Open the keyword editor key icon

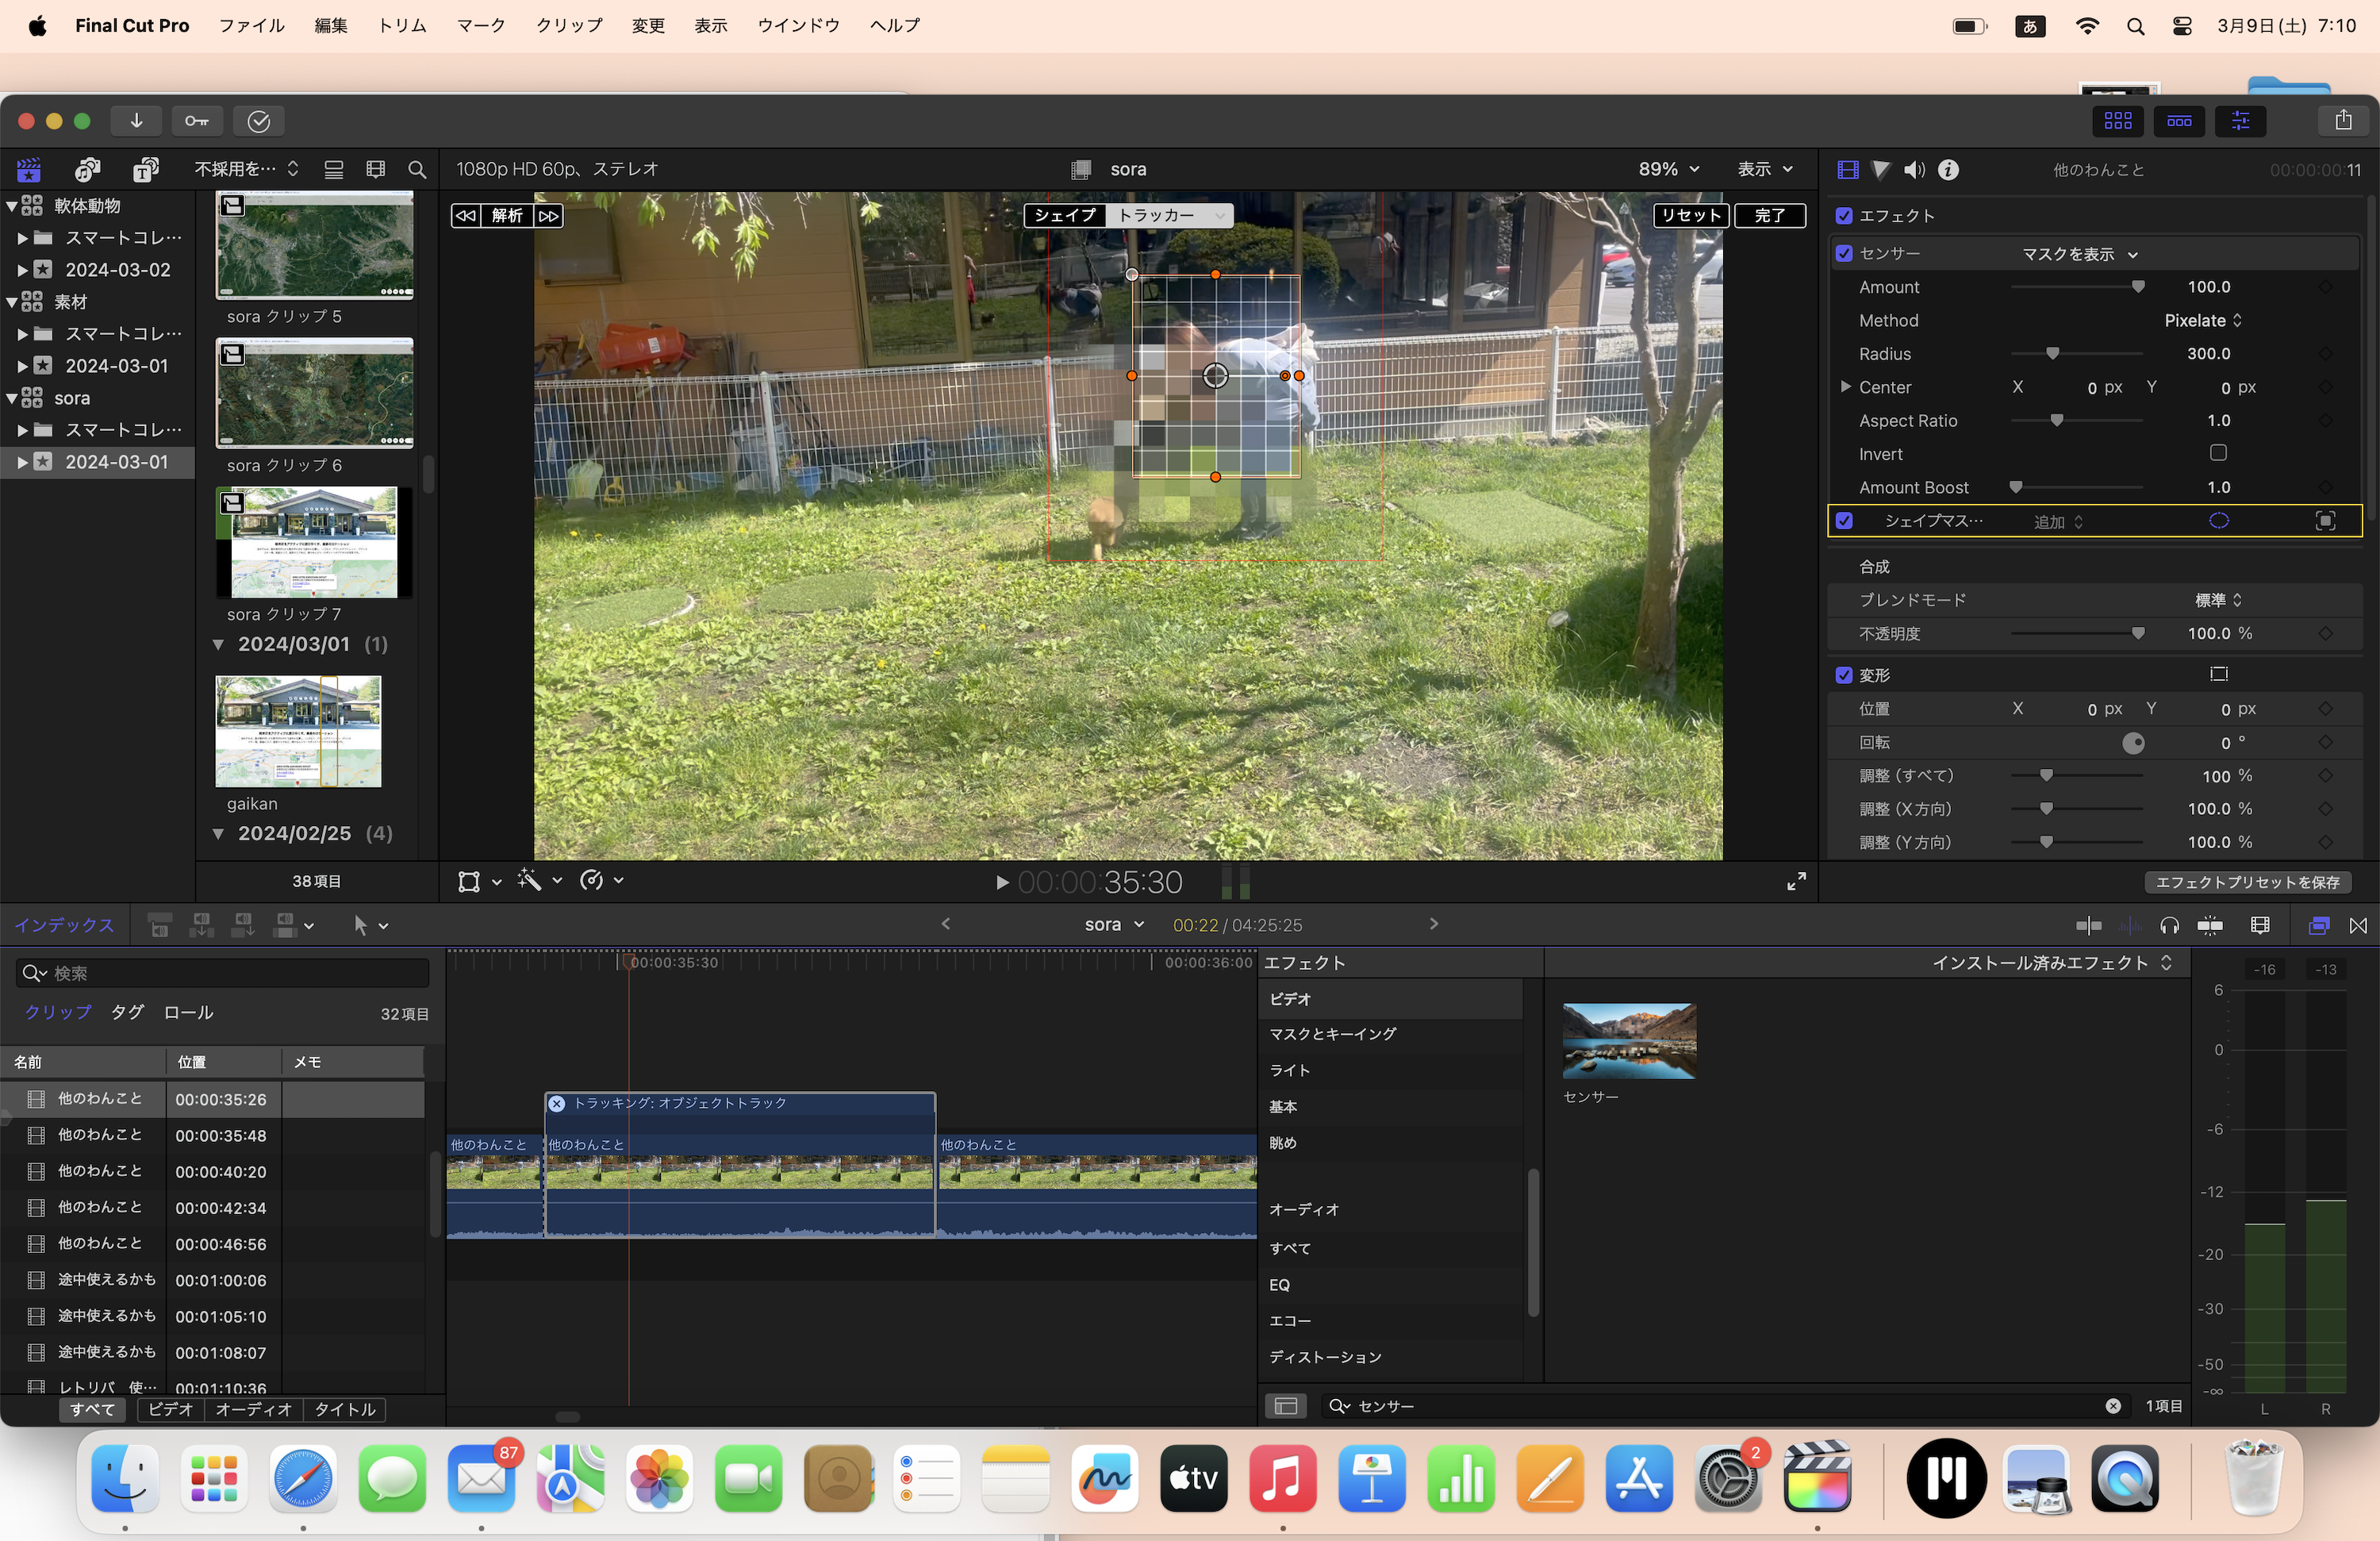196,121
